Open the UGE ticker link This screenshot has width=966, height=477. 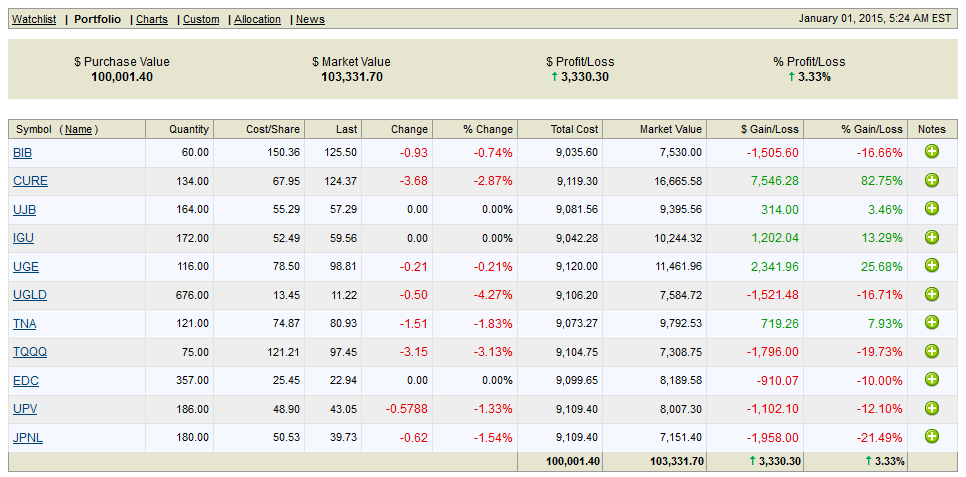pos(26,266)
